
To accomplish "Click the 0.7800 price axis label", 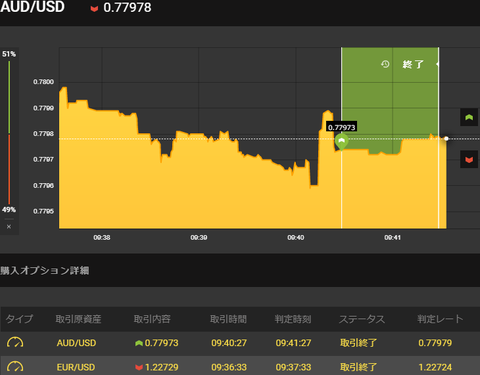I will 43,82.
